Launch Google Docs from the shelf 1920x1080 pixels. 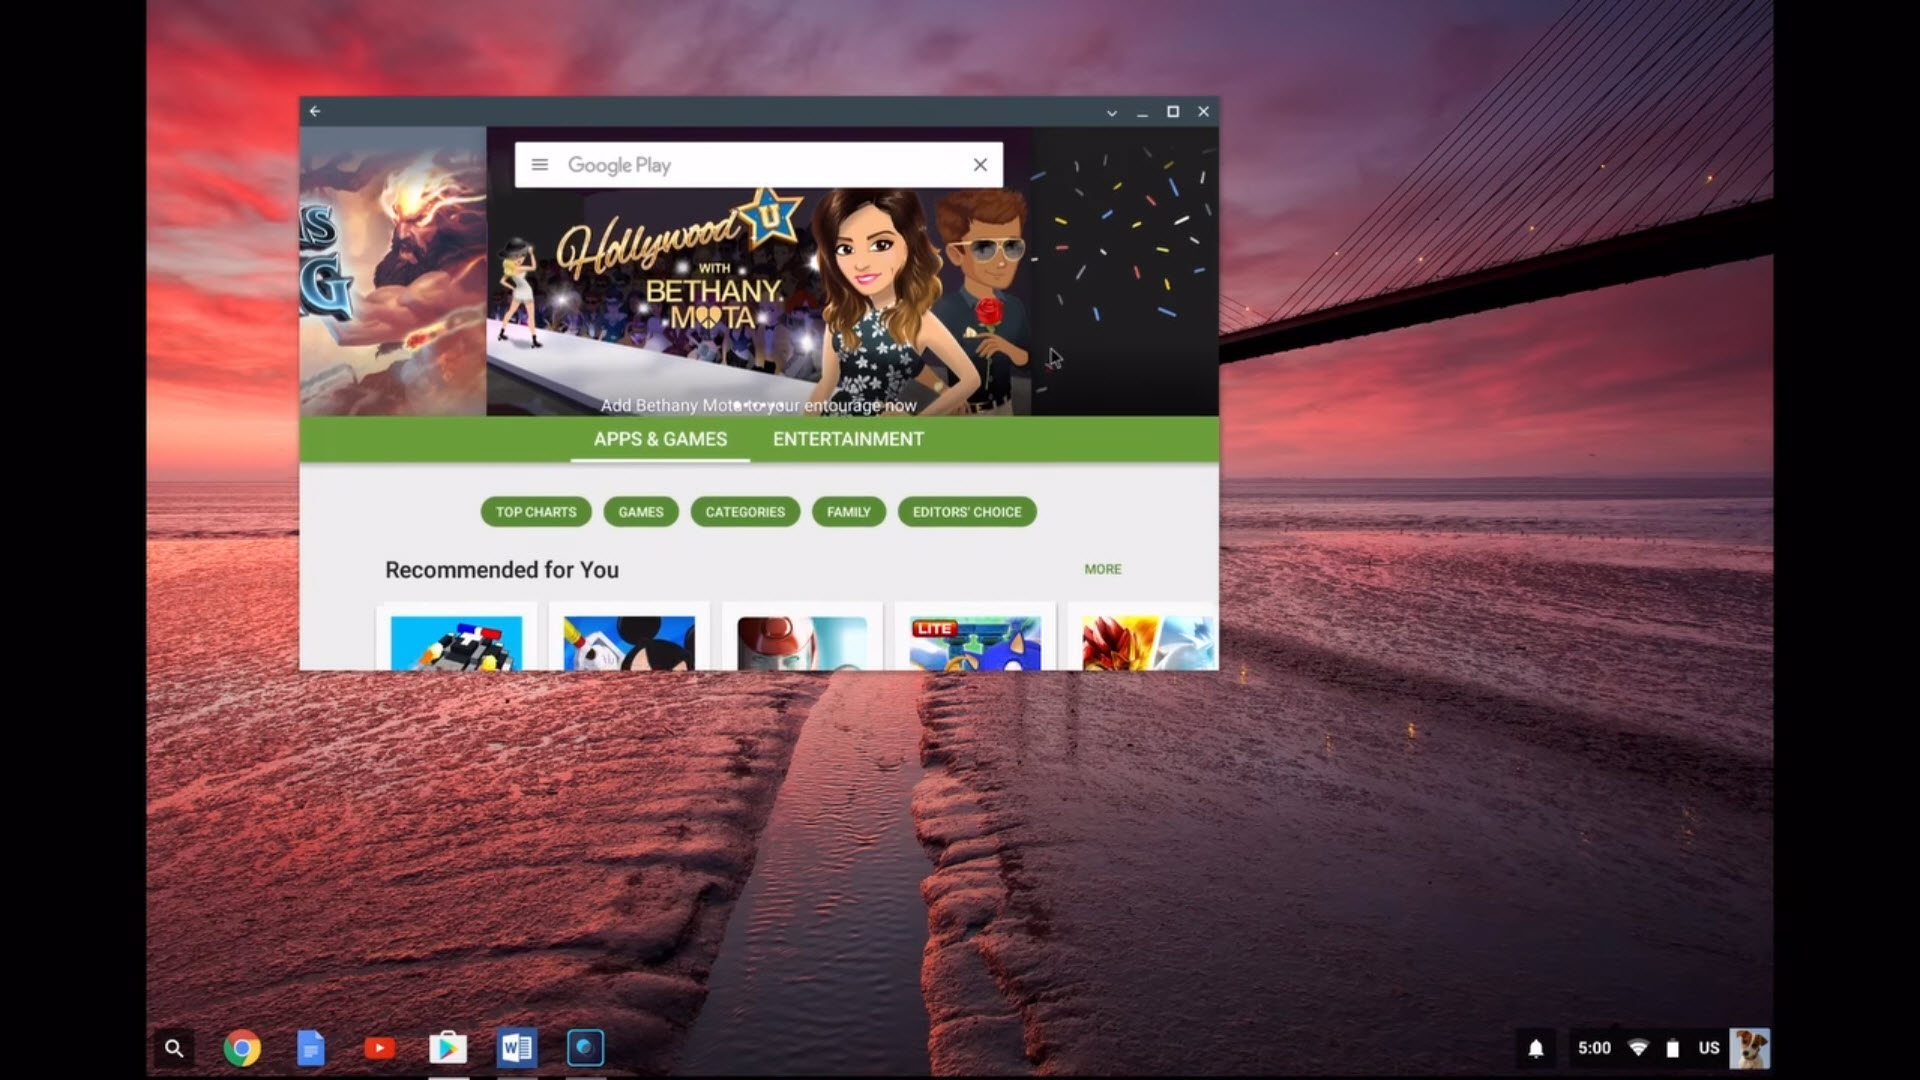click(x=310, y=1048)
